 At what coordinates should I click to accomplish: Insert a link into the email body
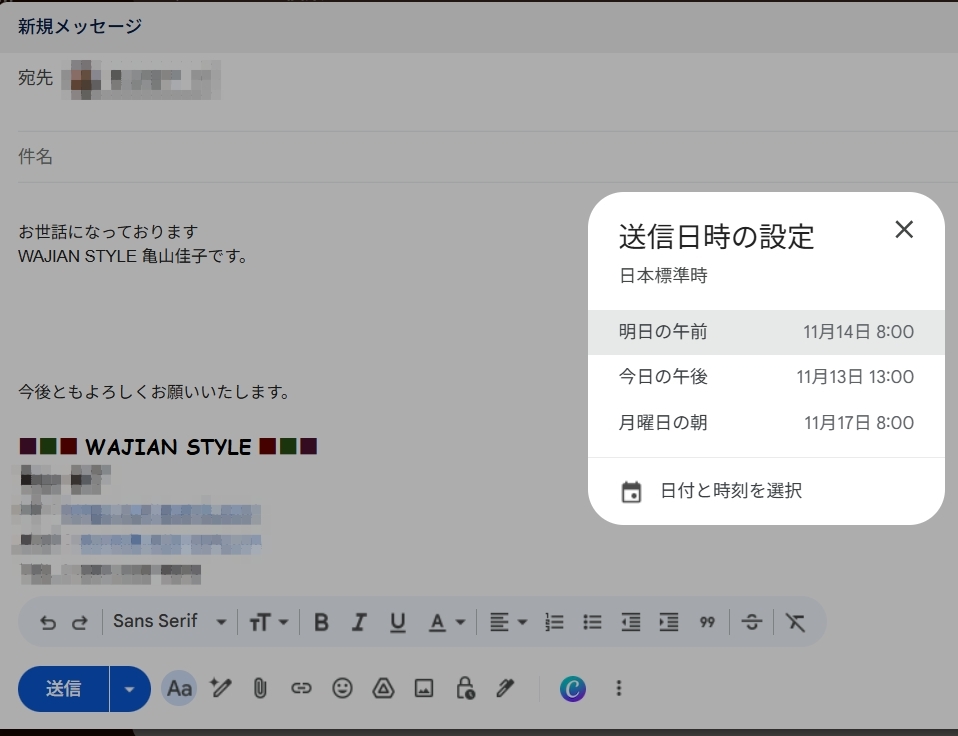point(302,688)
